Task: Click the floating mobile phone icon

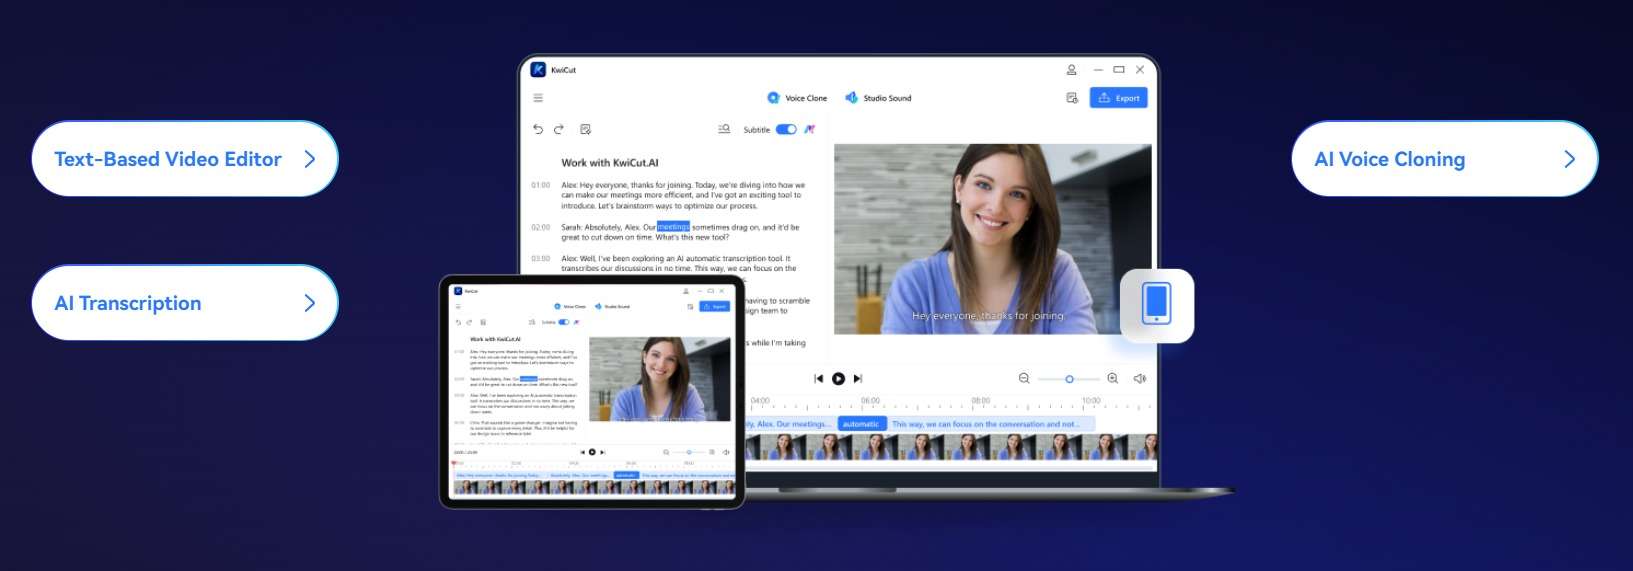Action: [1157, 305]
